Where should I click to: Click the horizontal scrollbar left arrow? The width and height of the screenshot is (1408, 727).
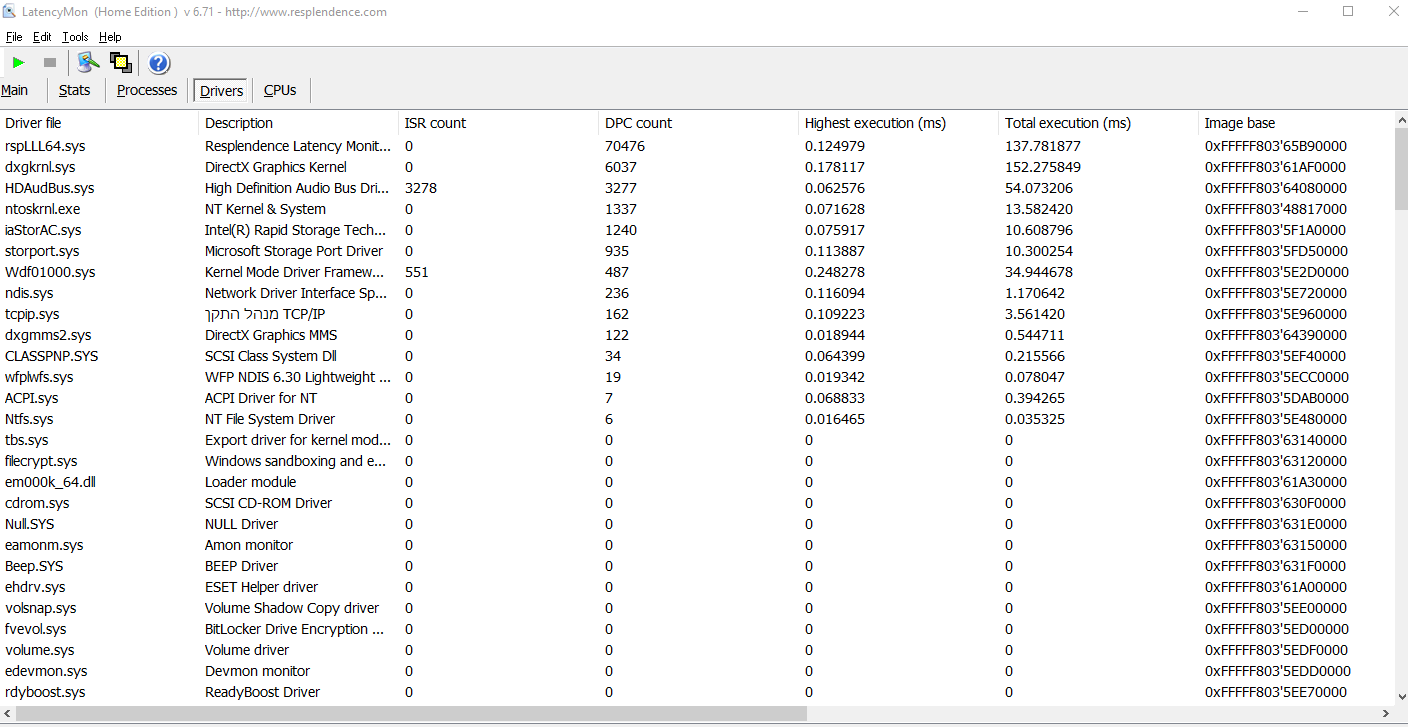coord(7,714)
